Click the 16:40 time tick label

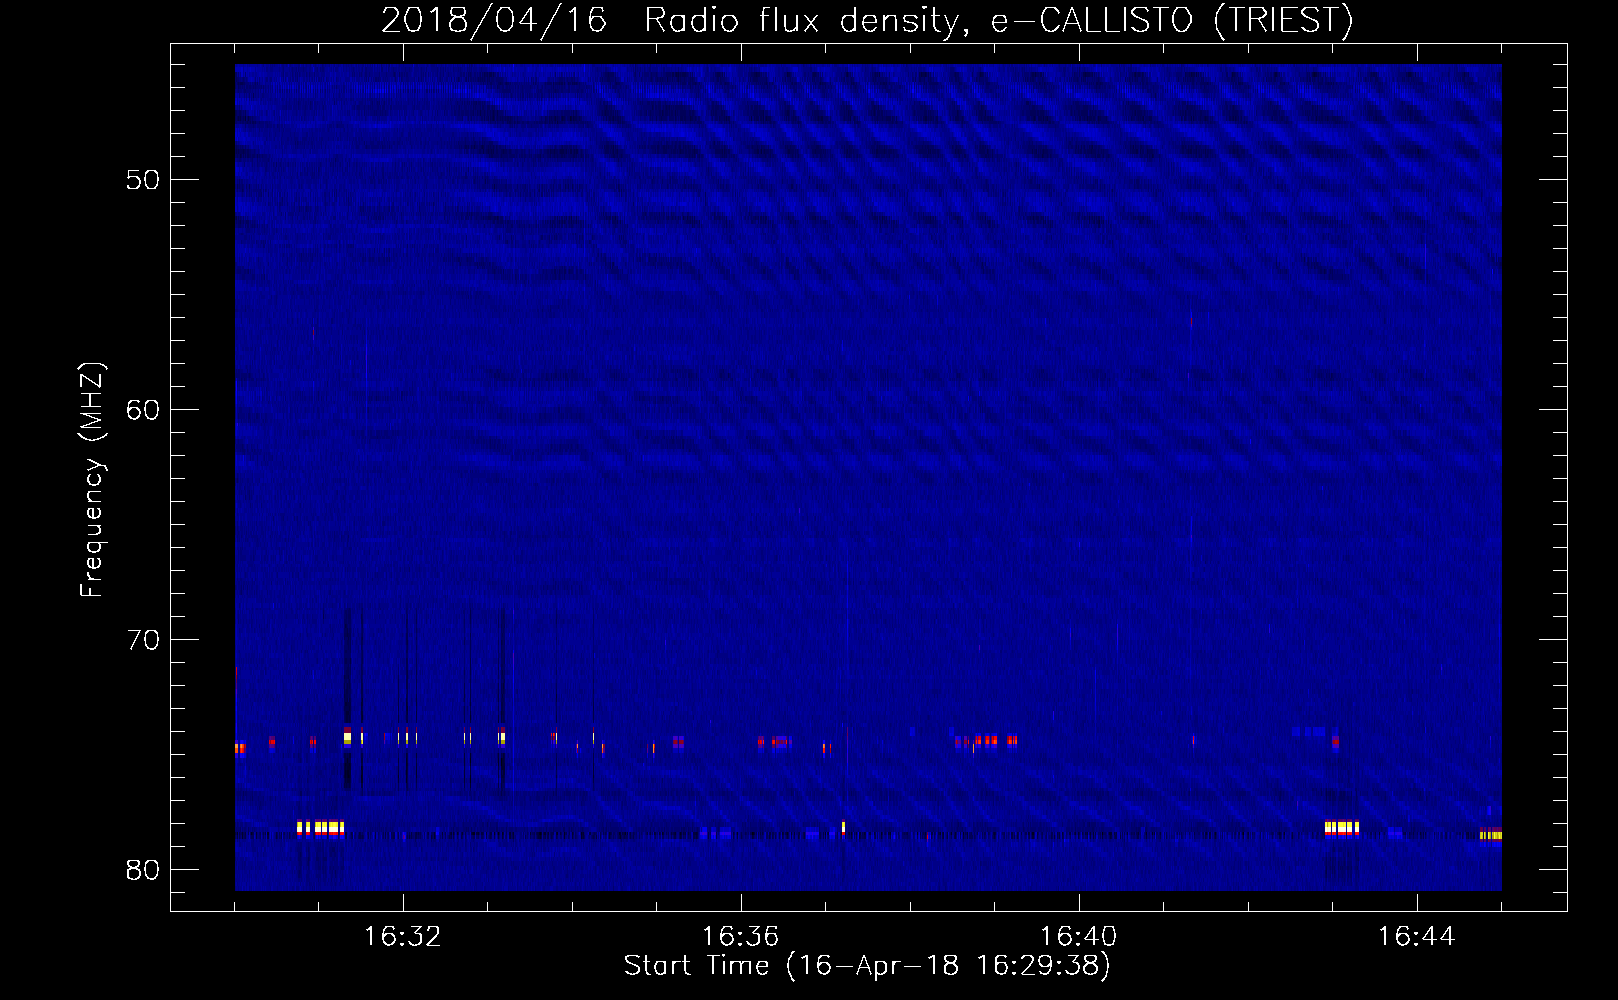pos(1078,937)
